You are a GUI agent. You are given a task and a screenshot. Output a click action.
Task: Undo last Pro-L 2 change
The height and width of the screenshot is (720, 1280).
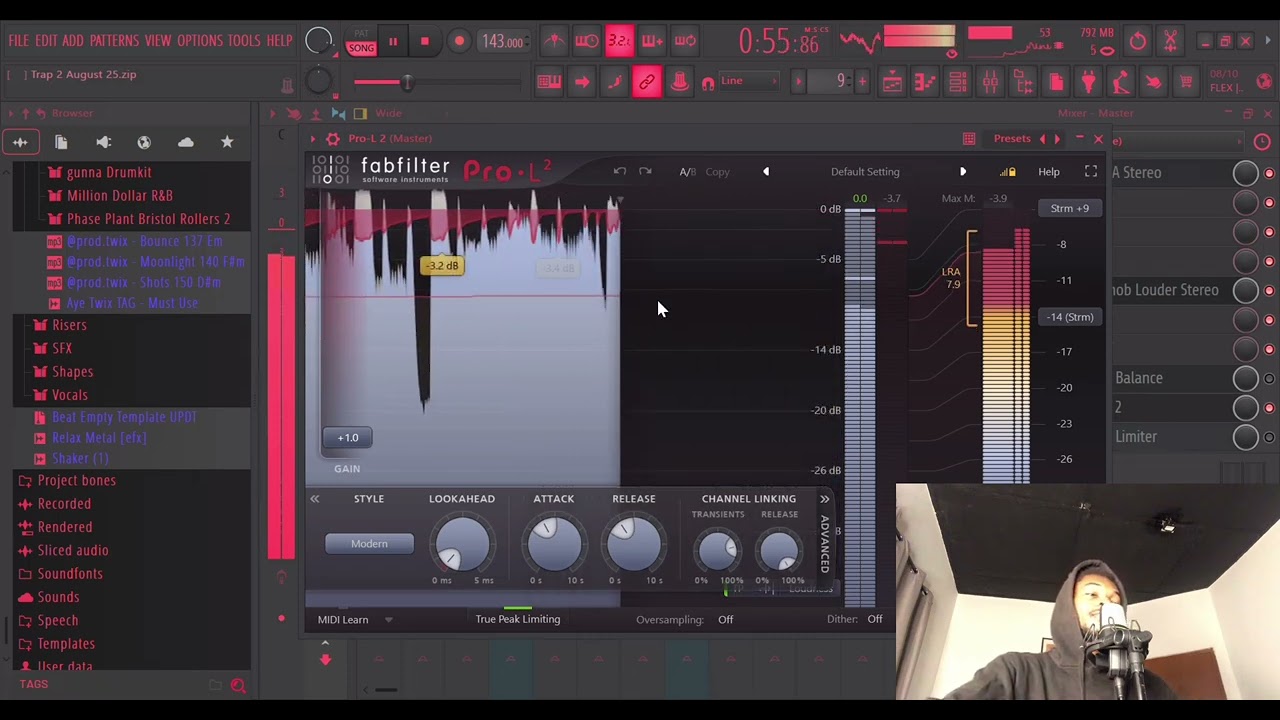click(620, 172)
